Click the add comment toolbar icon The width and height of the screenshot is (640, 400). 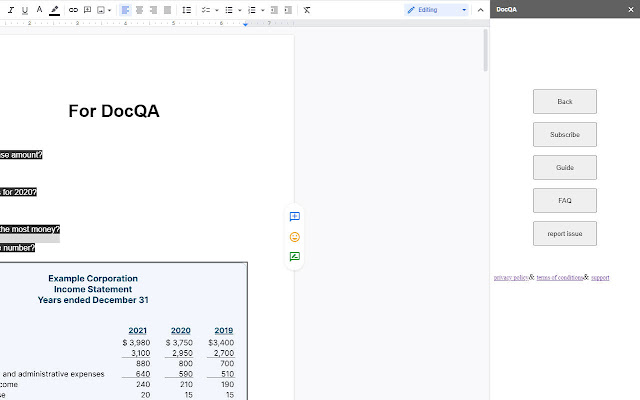point(87,10)
